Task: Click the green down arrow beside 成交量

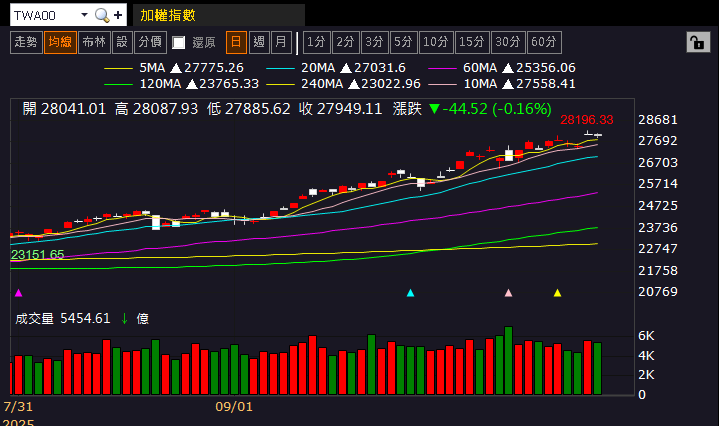Action: pos(124,318)
